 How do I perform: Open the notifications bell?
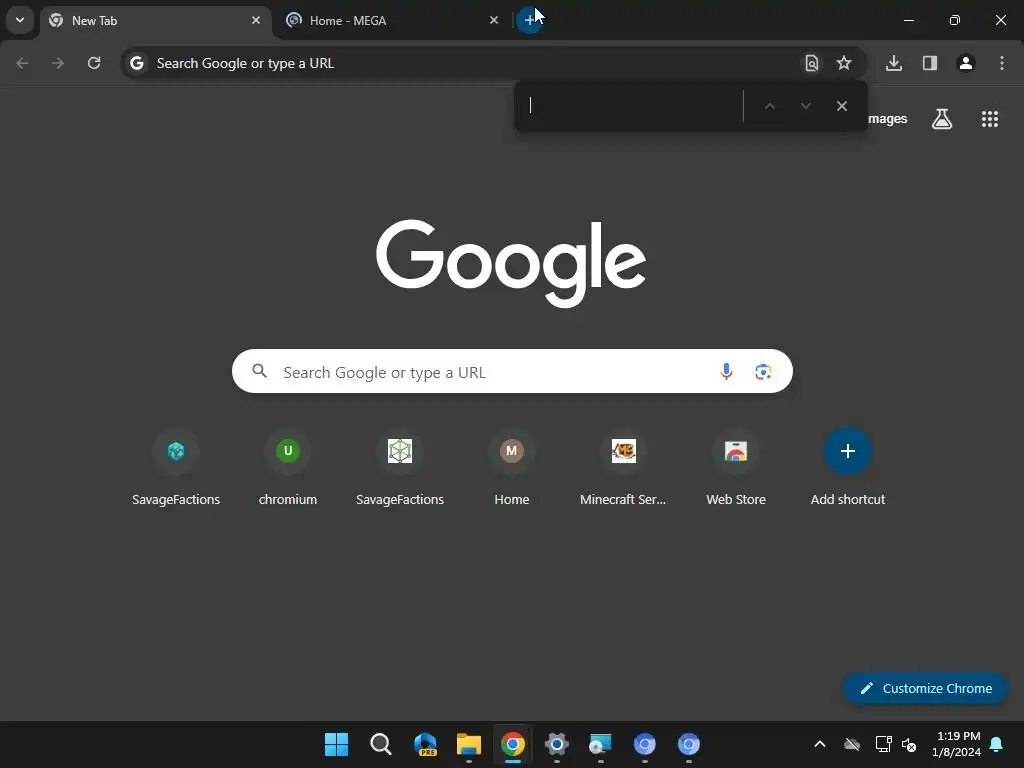(x=997, y=744)
